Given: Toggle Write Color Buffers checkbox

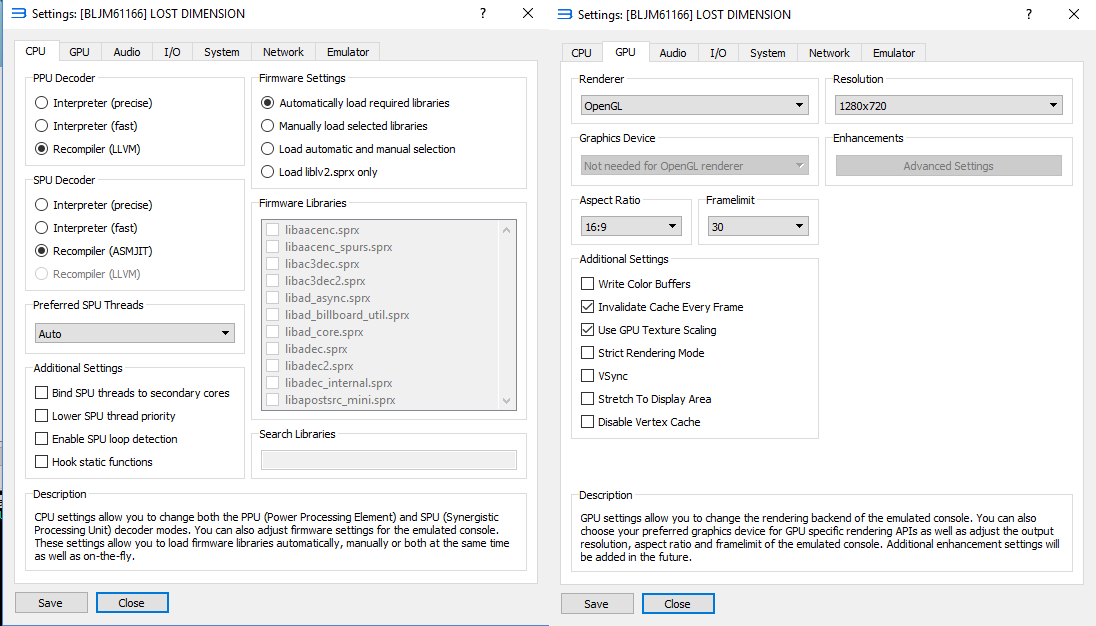Looking at the screenshot, I should [x=588, y=284].
